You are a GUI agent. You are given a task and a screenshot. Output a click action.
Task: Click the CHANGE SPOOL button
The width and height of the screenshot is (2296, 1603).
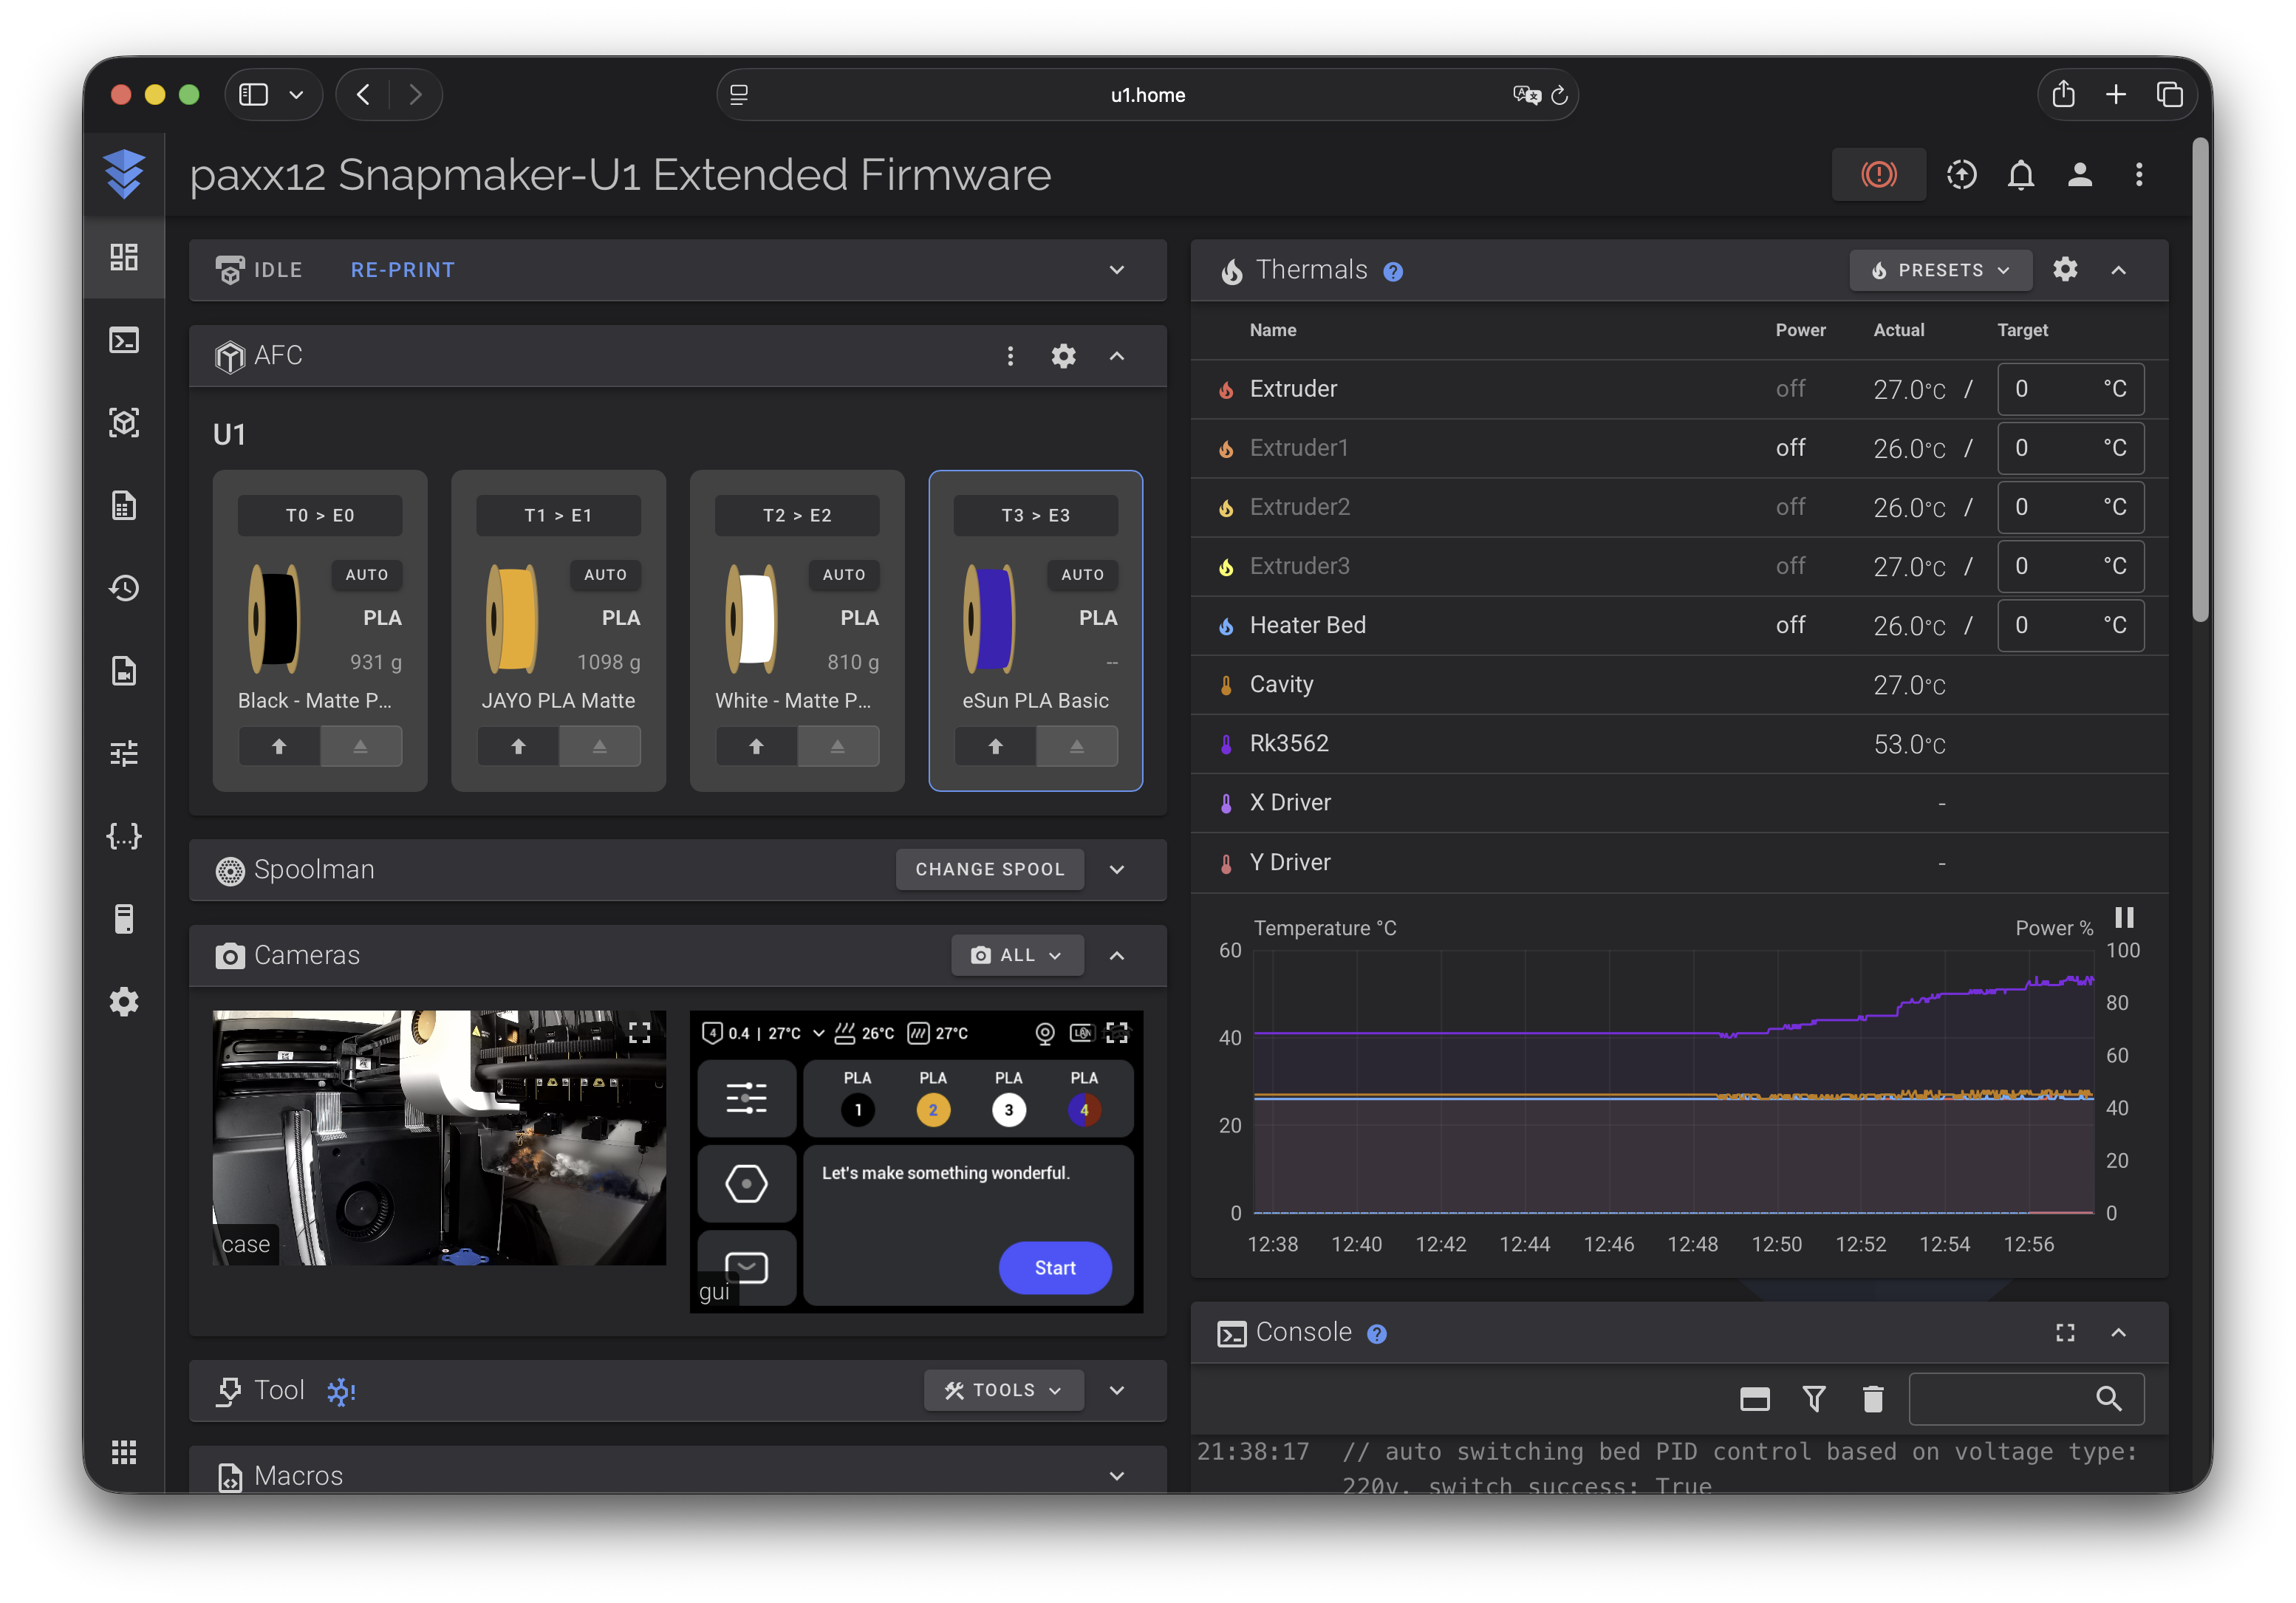point(990,870)
